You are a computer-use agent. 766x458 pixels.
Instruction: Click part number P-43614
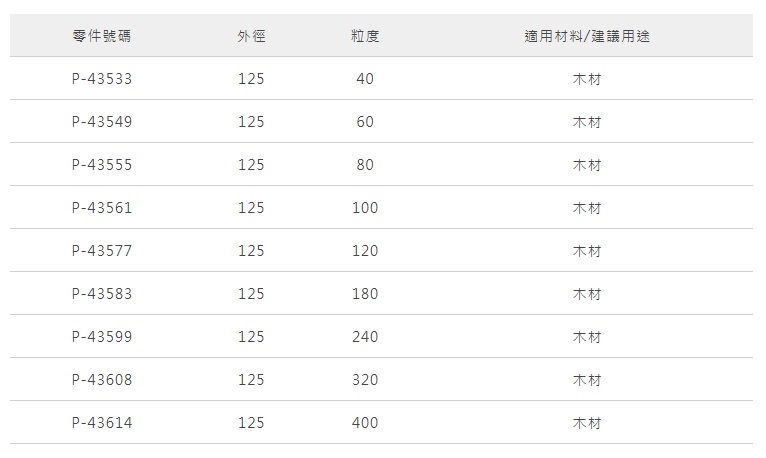(102, 423)
